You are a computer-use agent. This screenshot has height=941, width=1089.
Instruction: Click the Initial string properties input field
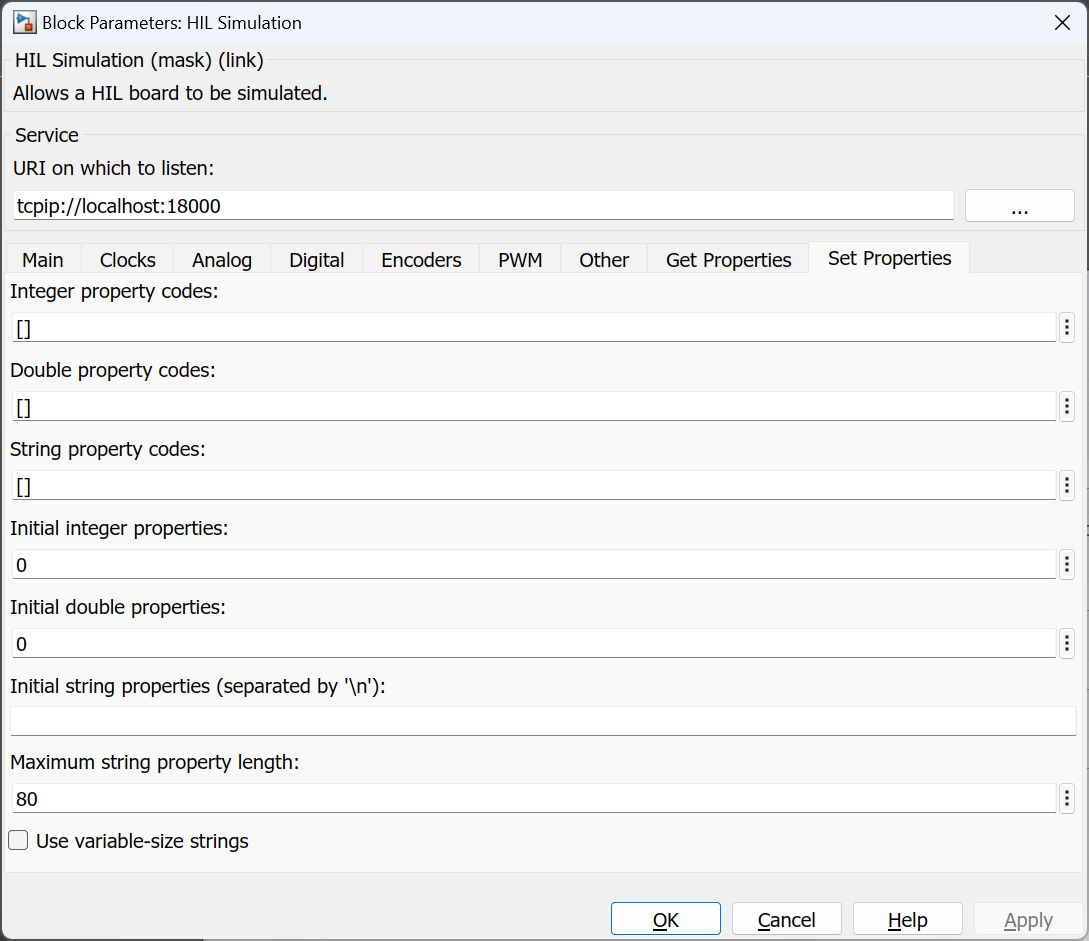coord(542,721)
